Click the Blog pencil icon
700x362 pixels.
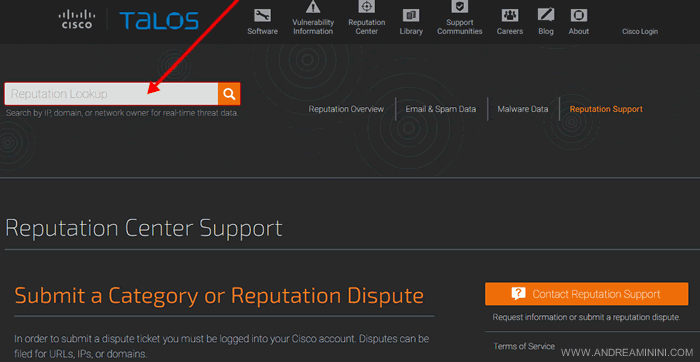546,15
